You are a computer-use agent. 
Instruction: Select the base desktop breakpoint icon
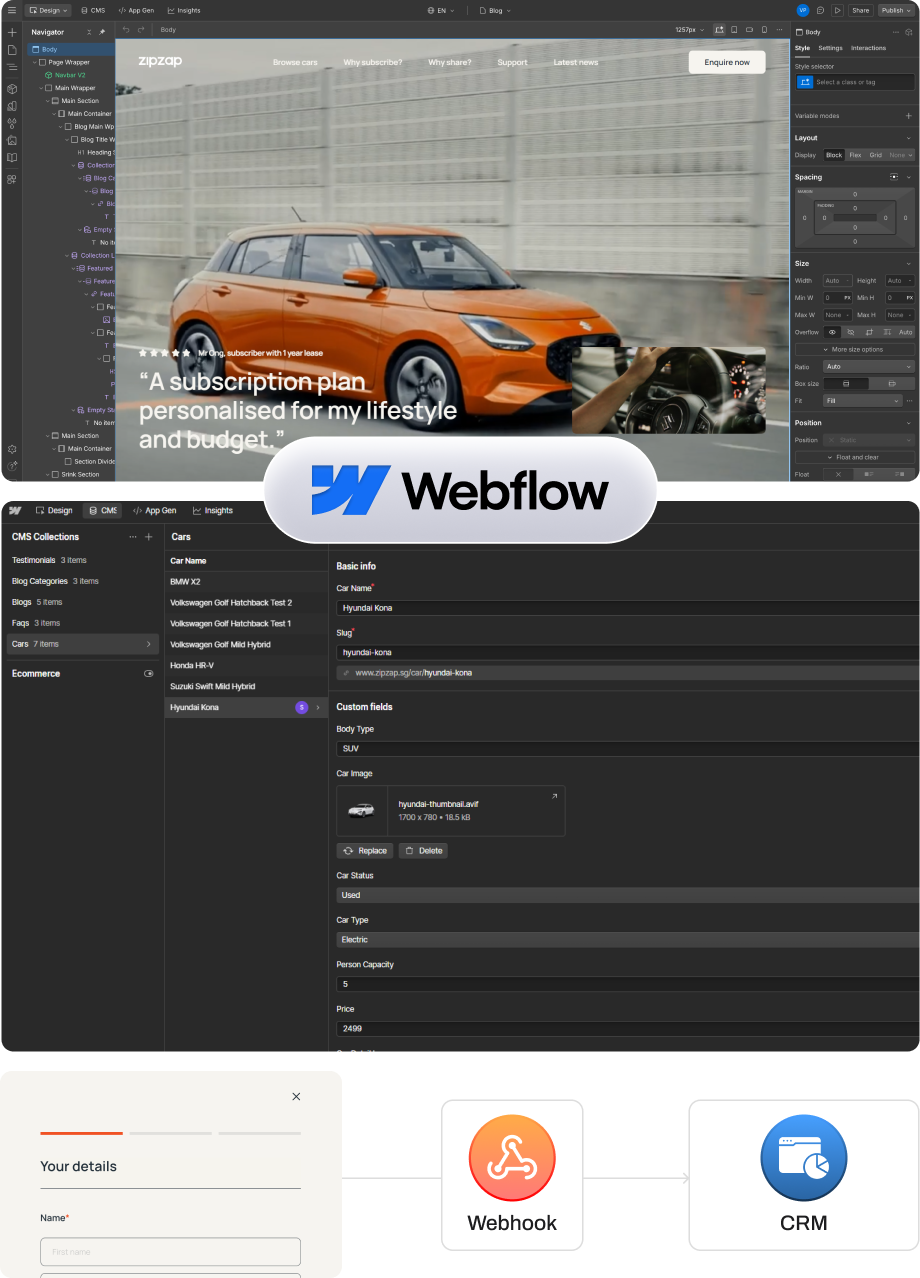[719, 30]
